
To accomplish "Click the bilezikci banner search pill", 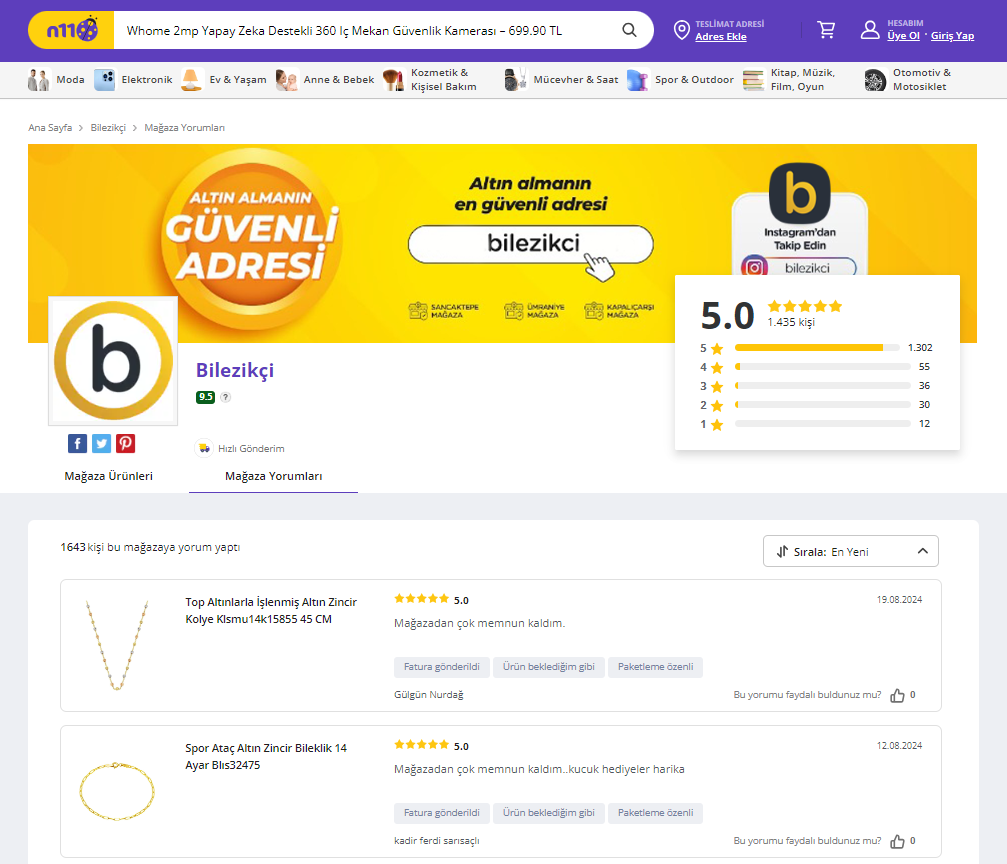I will point(530,244).
